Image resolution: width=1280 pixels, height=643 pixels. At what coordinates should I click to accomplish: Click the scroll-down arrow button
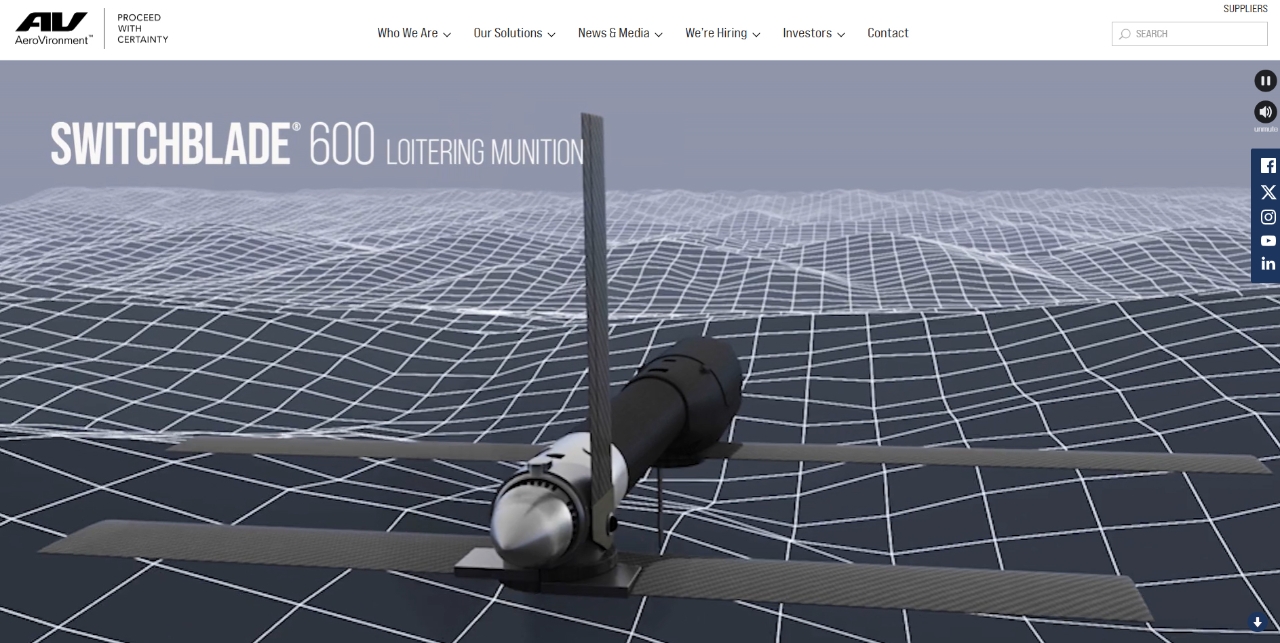pyautogui.click(x=1258, y=622)
